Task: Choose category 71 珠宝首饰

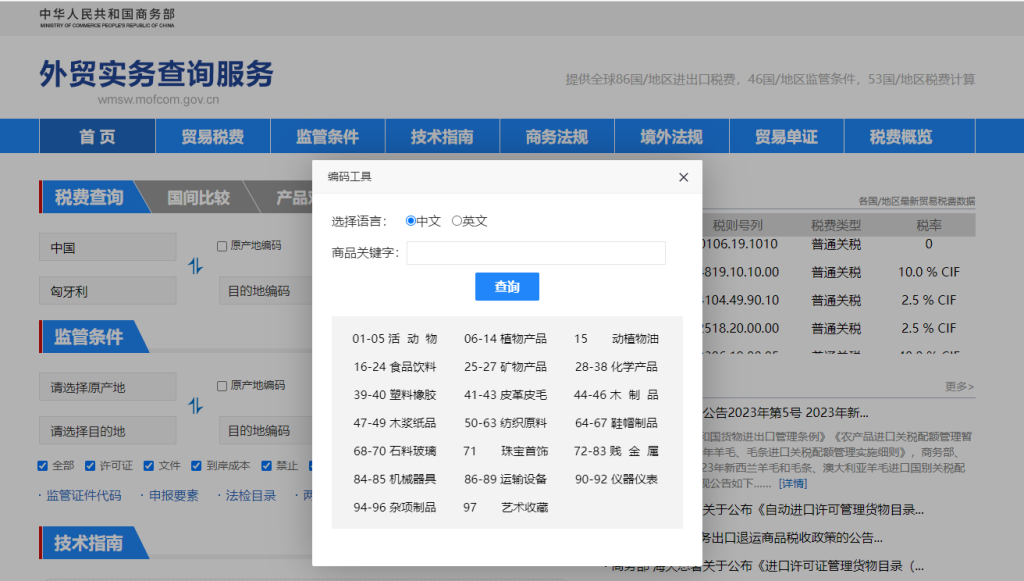Action: (x=505, y=451)
